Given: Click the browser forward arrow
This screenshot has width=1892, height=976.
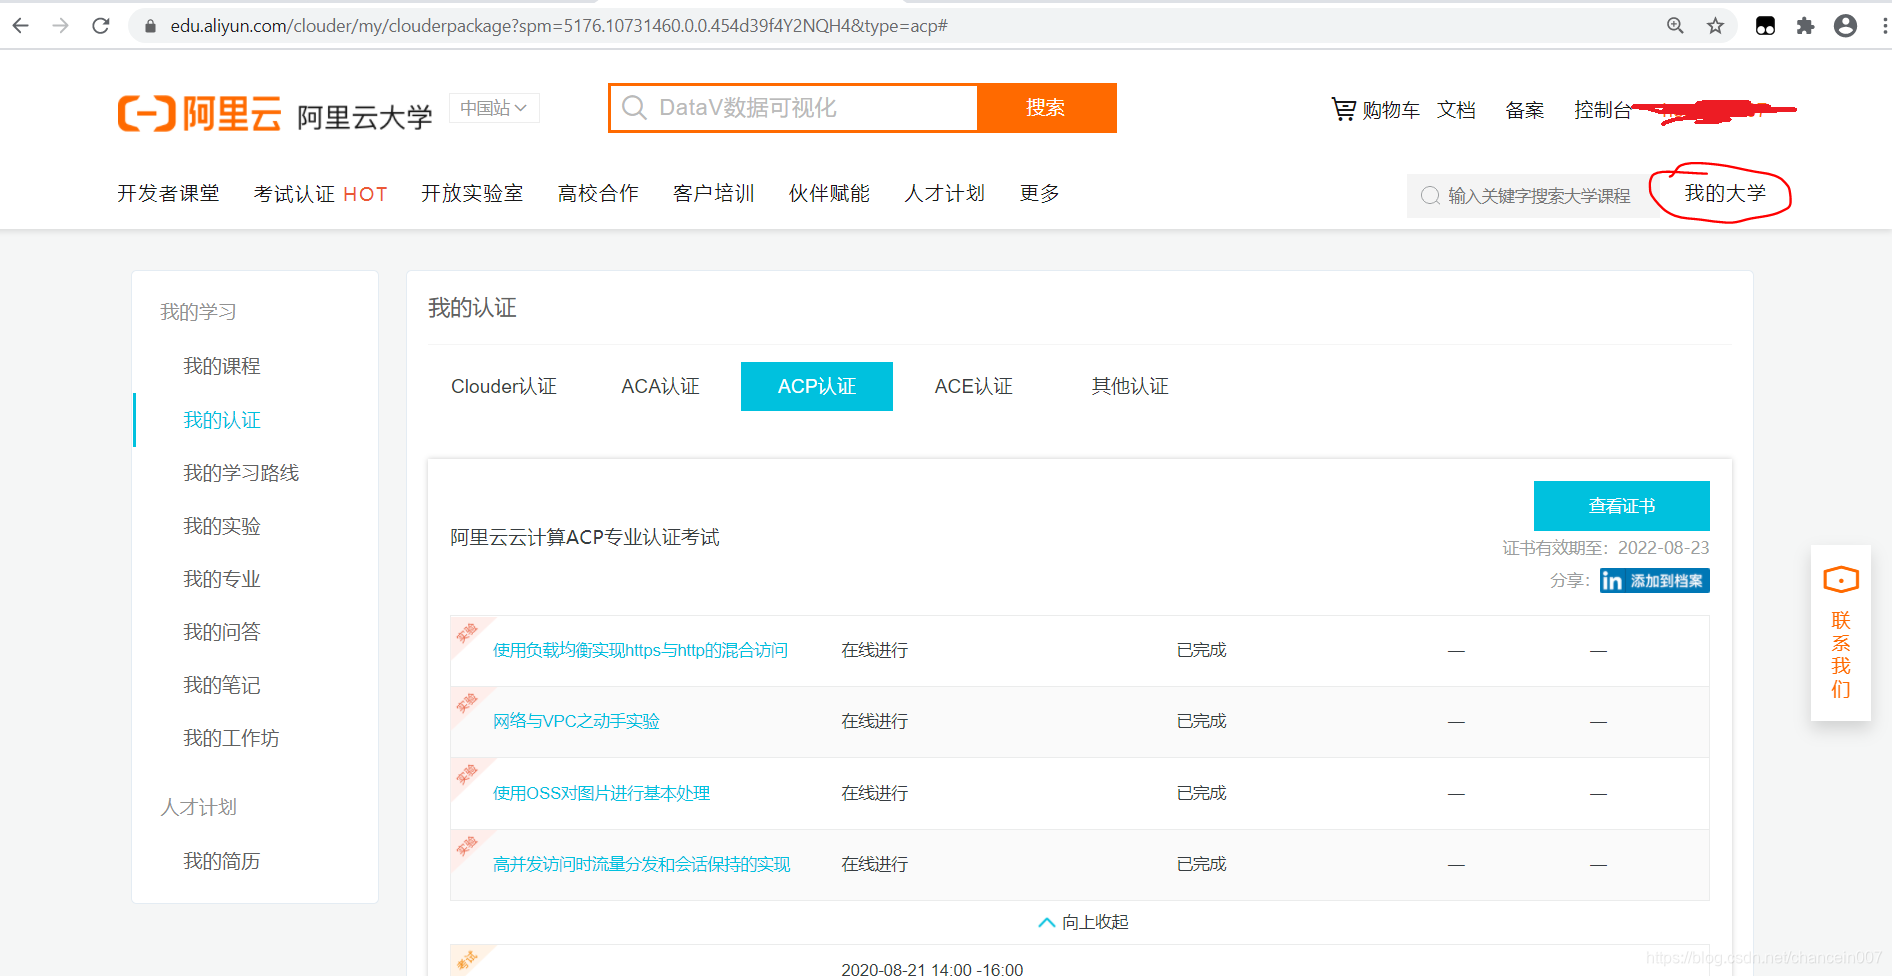Looking at the screenshot, I should coord(61,26).
